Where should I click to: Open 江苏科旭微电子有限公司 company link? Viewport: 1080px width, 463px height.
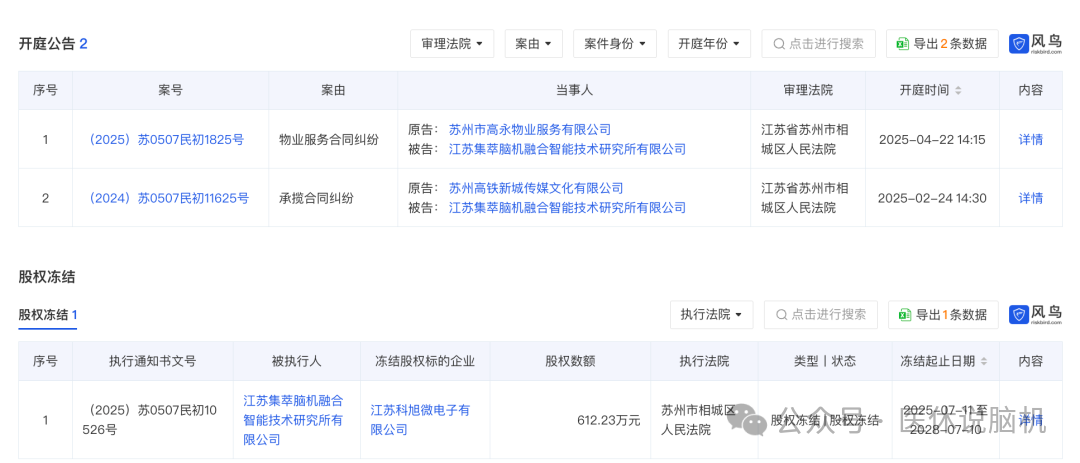click(x=420, y=420)
